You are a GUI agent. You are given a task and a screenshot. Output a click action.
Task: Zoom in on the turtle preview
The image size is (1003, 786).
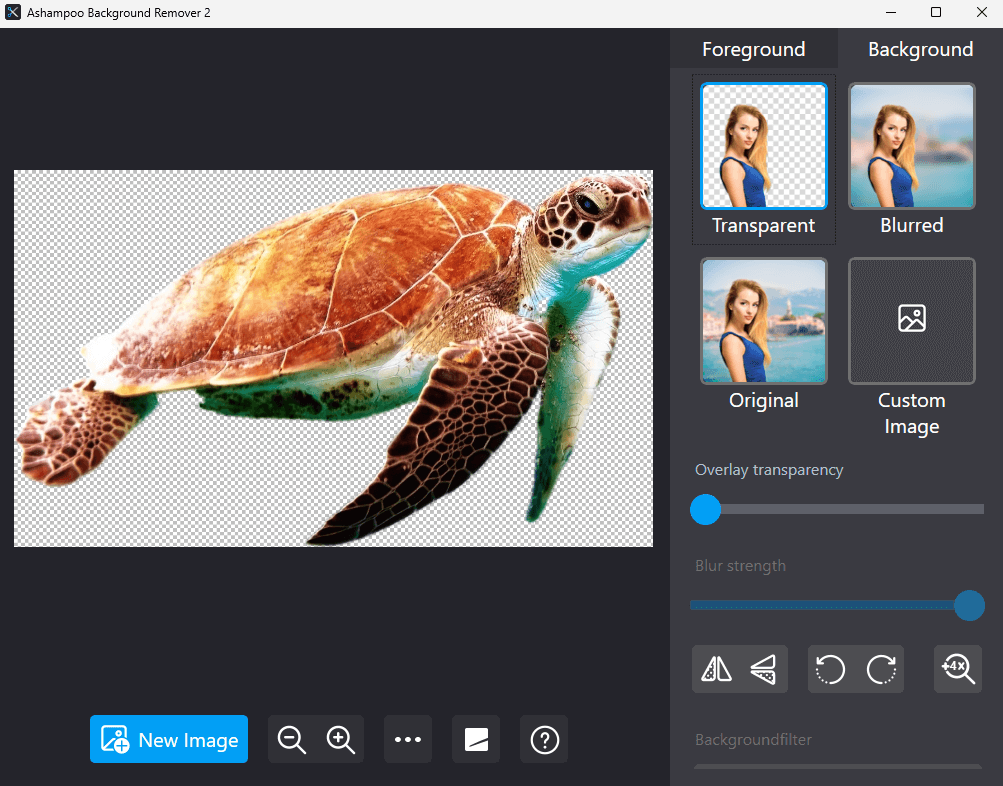[341, 740]
